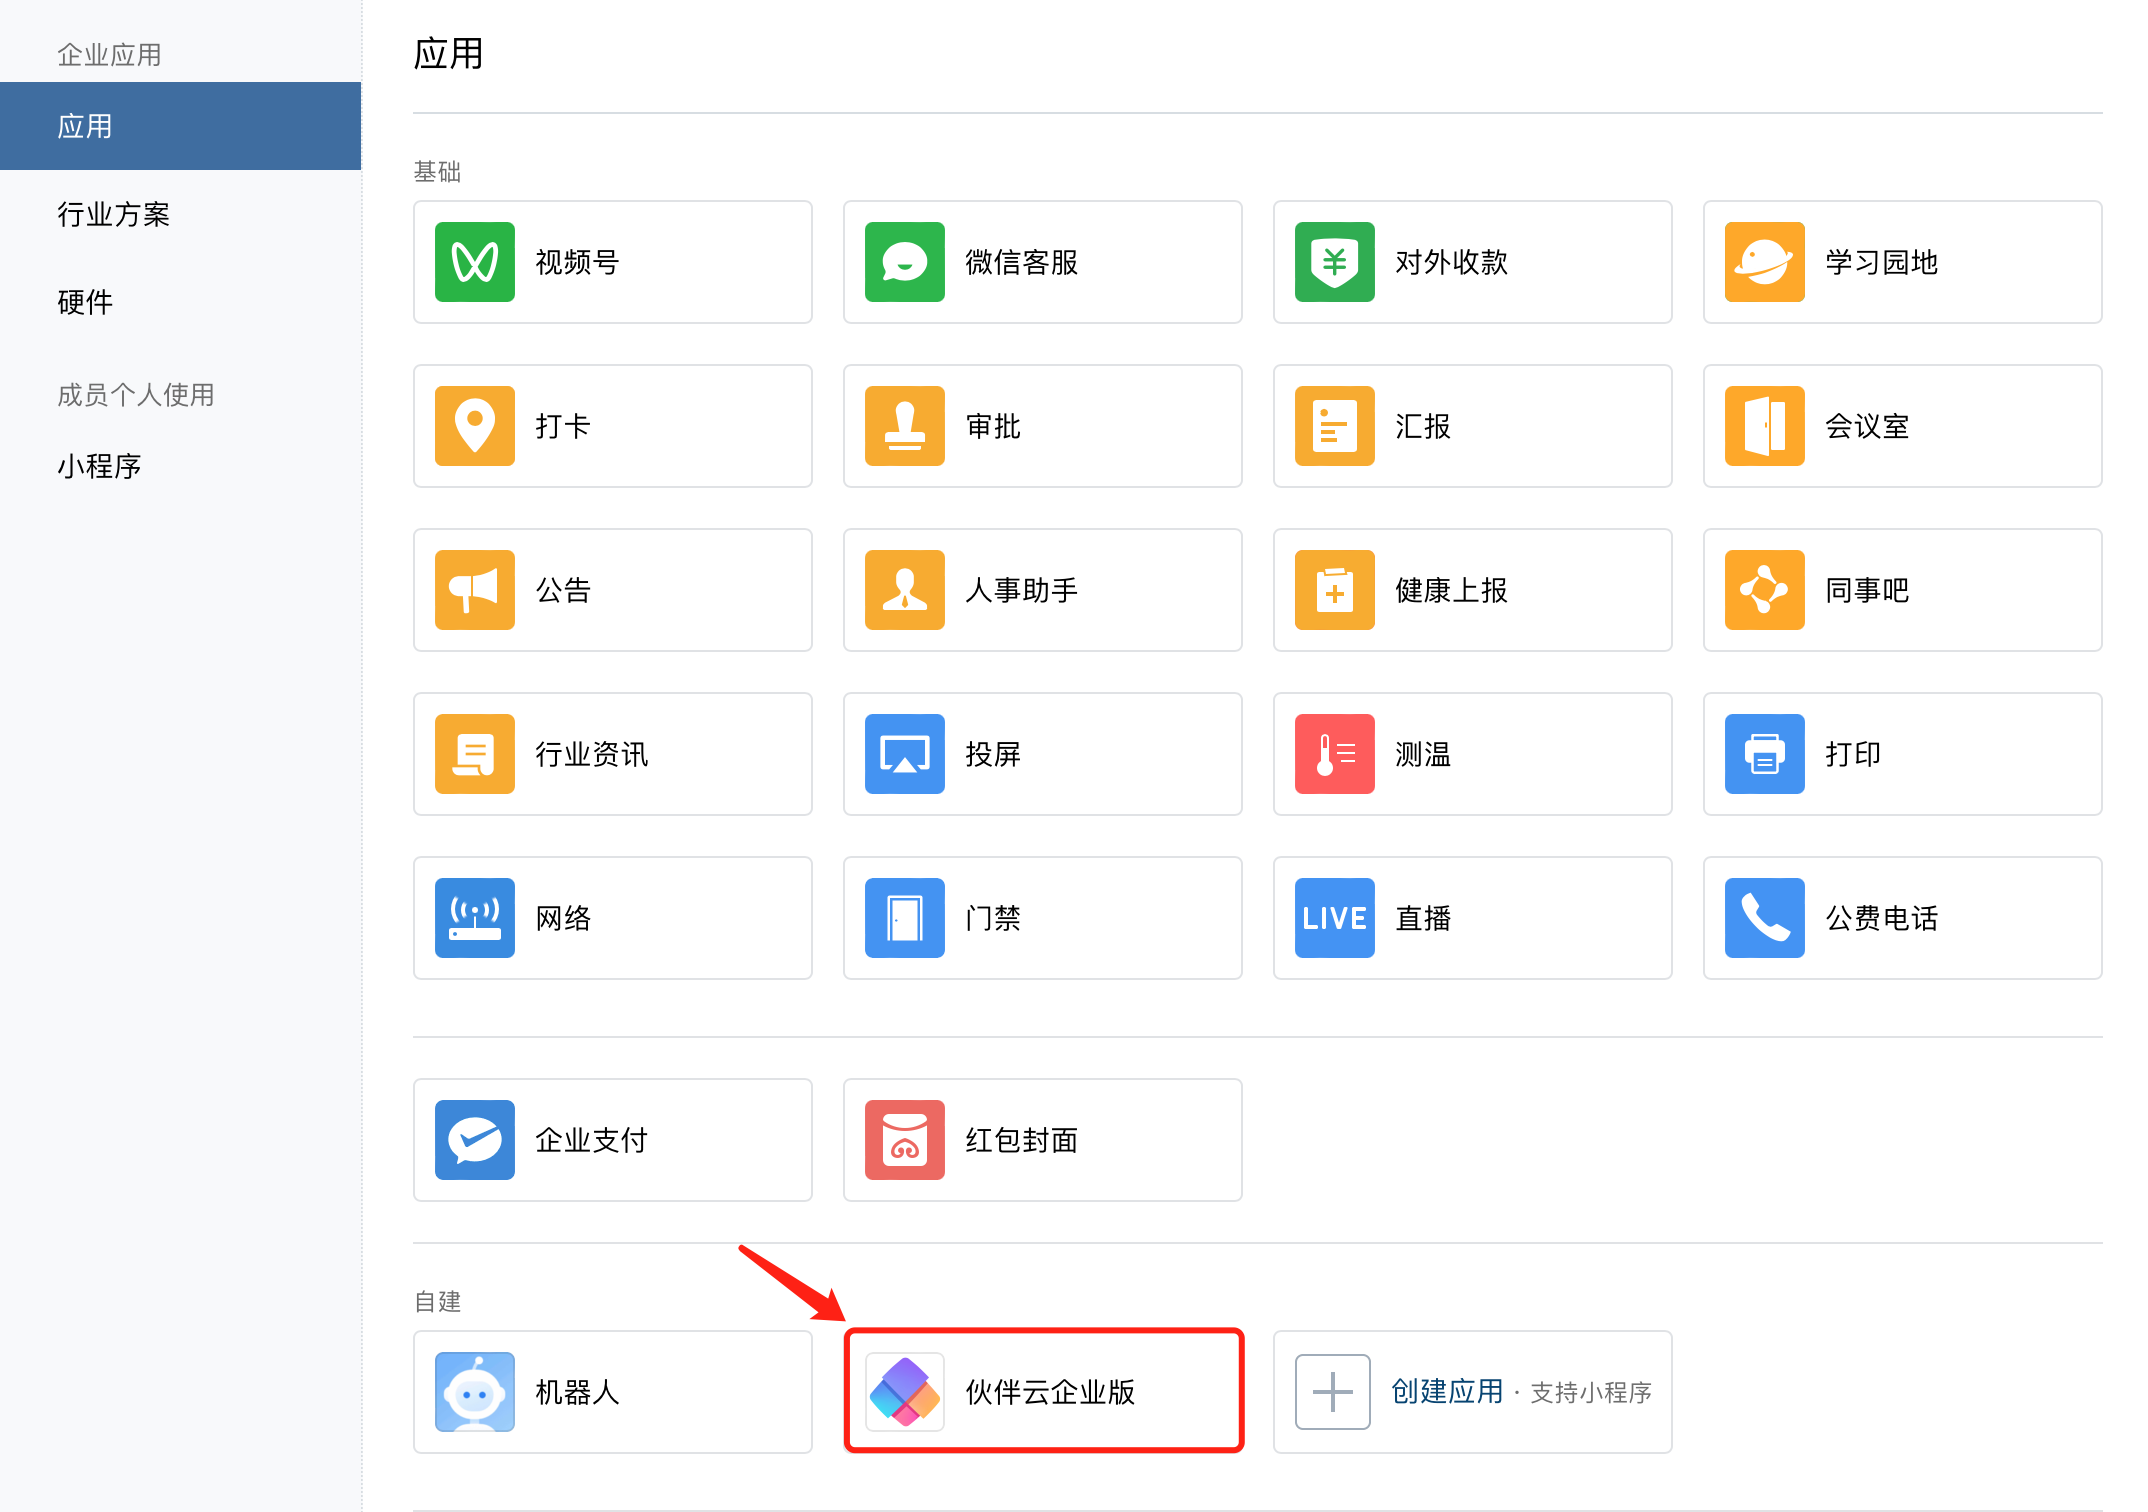
Task: Click the 机器人 label text
Action: [577, 1392]
